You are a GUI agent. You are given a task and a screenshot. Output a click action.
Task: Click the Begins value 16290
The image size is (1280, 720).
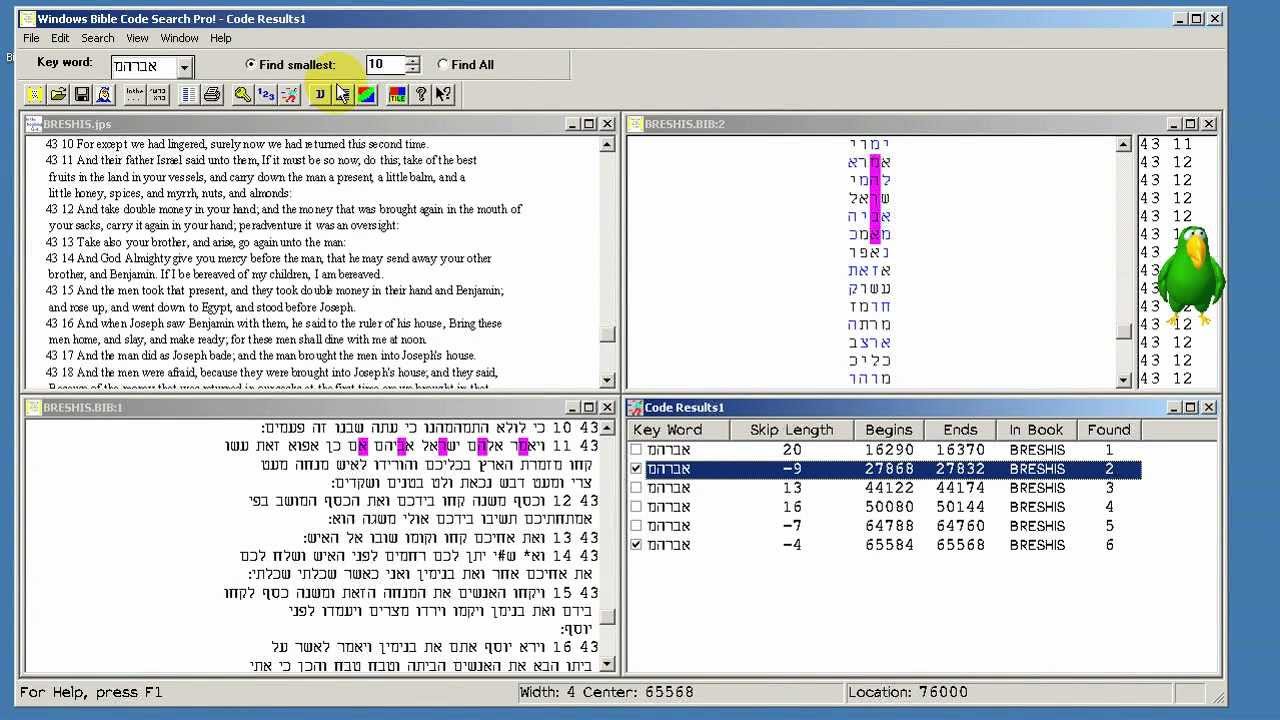(888, 450)
